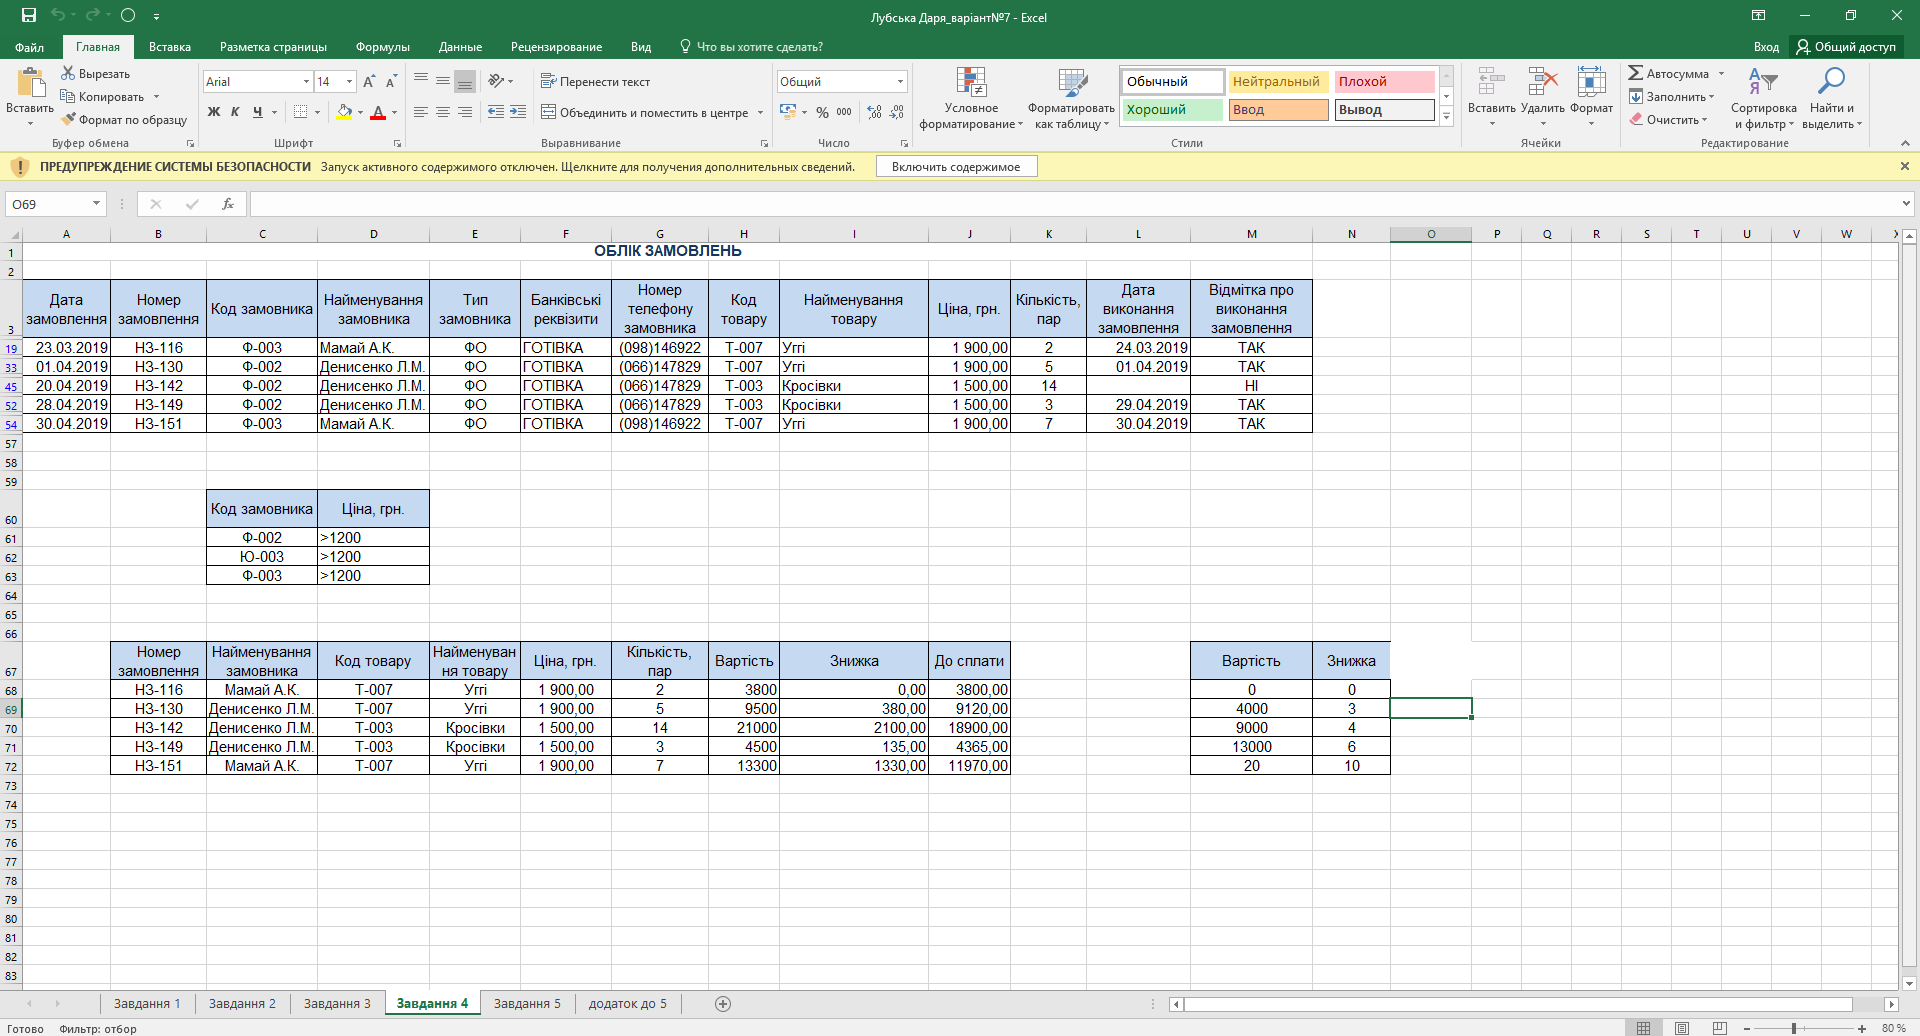The image size is (1920, 1036).
Task: Open the додаток до 5 sheet tab
Action: coord(628,1004)
